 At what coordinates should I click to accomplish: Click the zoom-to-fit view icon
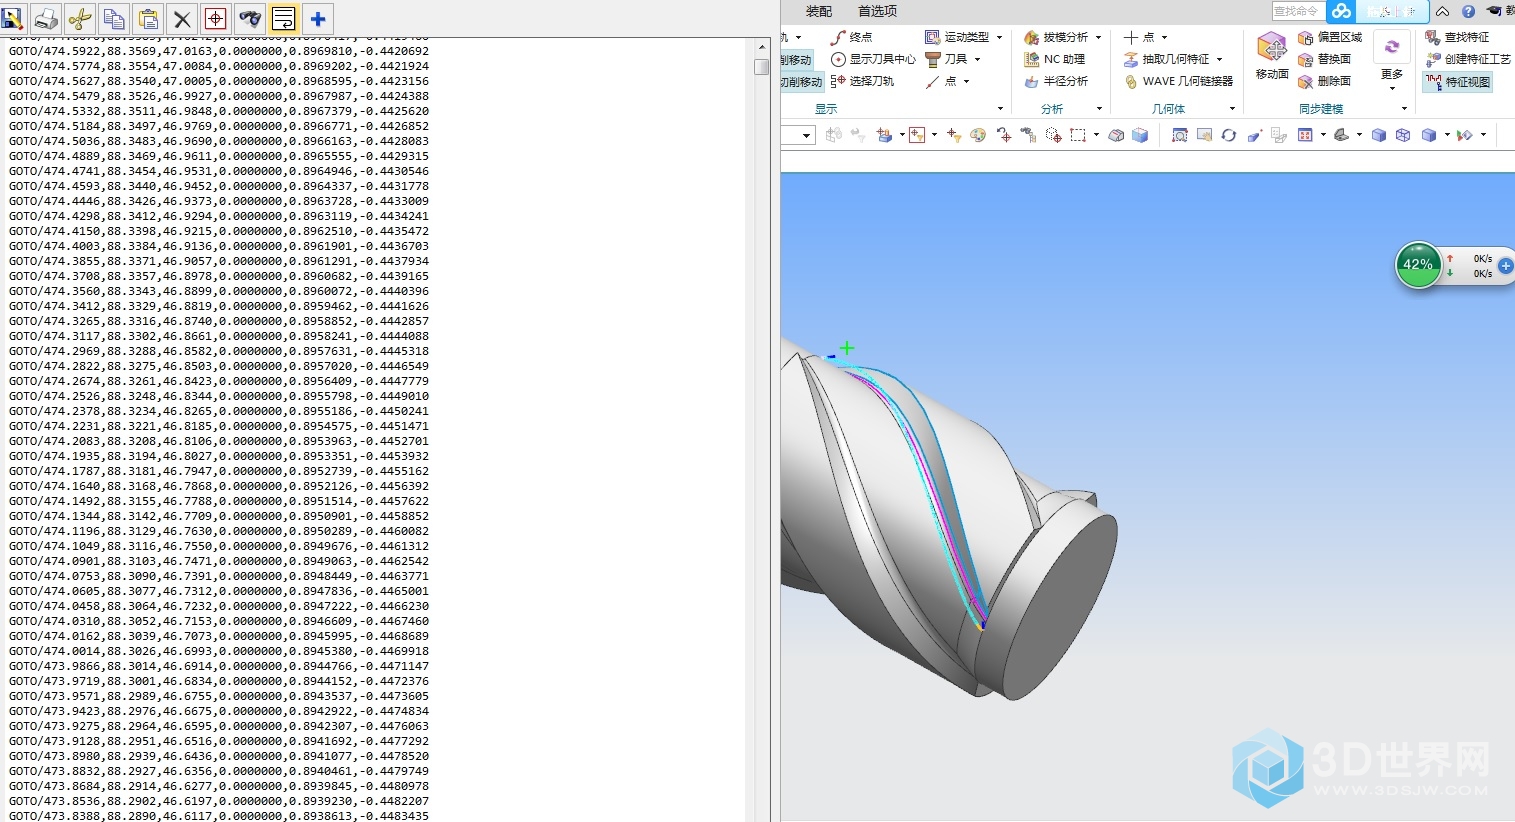coord(1180,135)
